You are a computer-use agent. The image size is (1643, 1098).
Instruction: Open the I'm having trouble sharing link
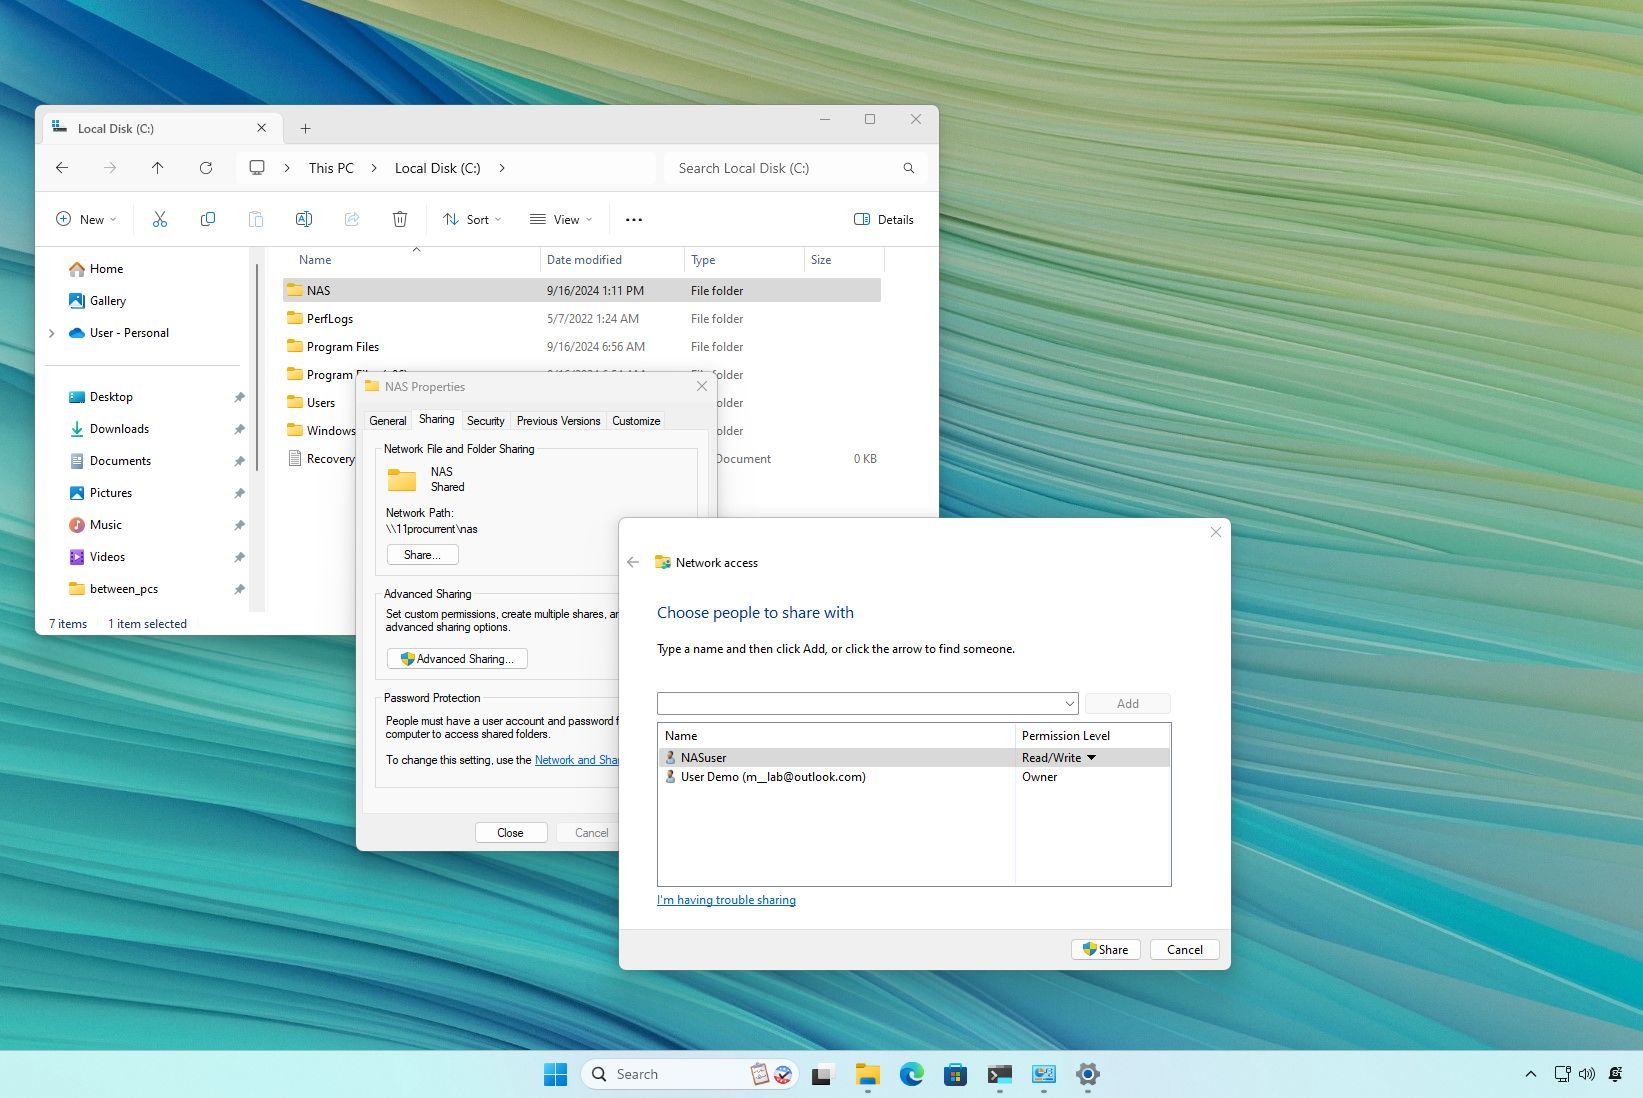[x=726, y=900]
